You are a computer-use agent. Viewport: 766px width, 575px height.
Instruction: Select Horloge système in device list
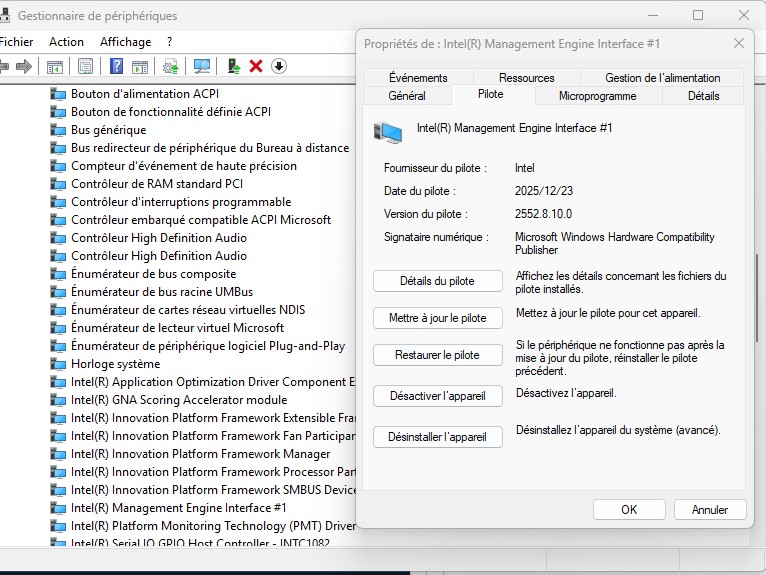[115, 364]
